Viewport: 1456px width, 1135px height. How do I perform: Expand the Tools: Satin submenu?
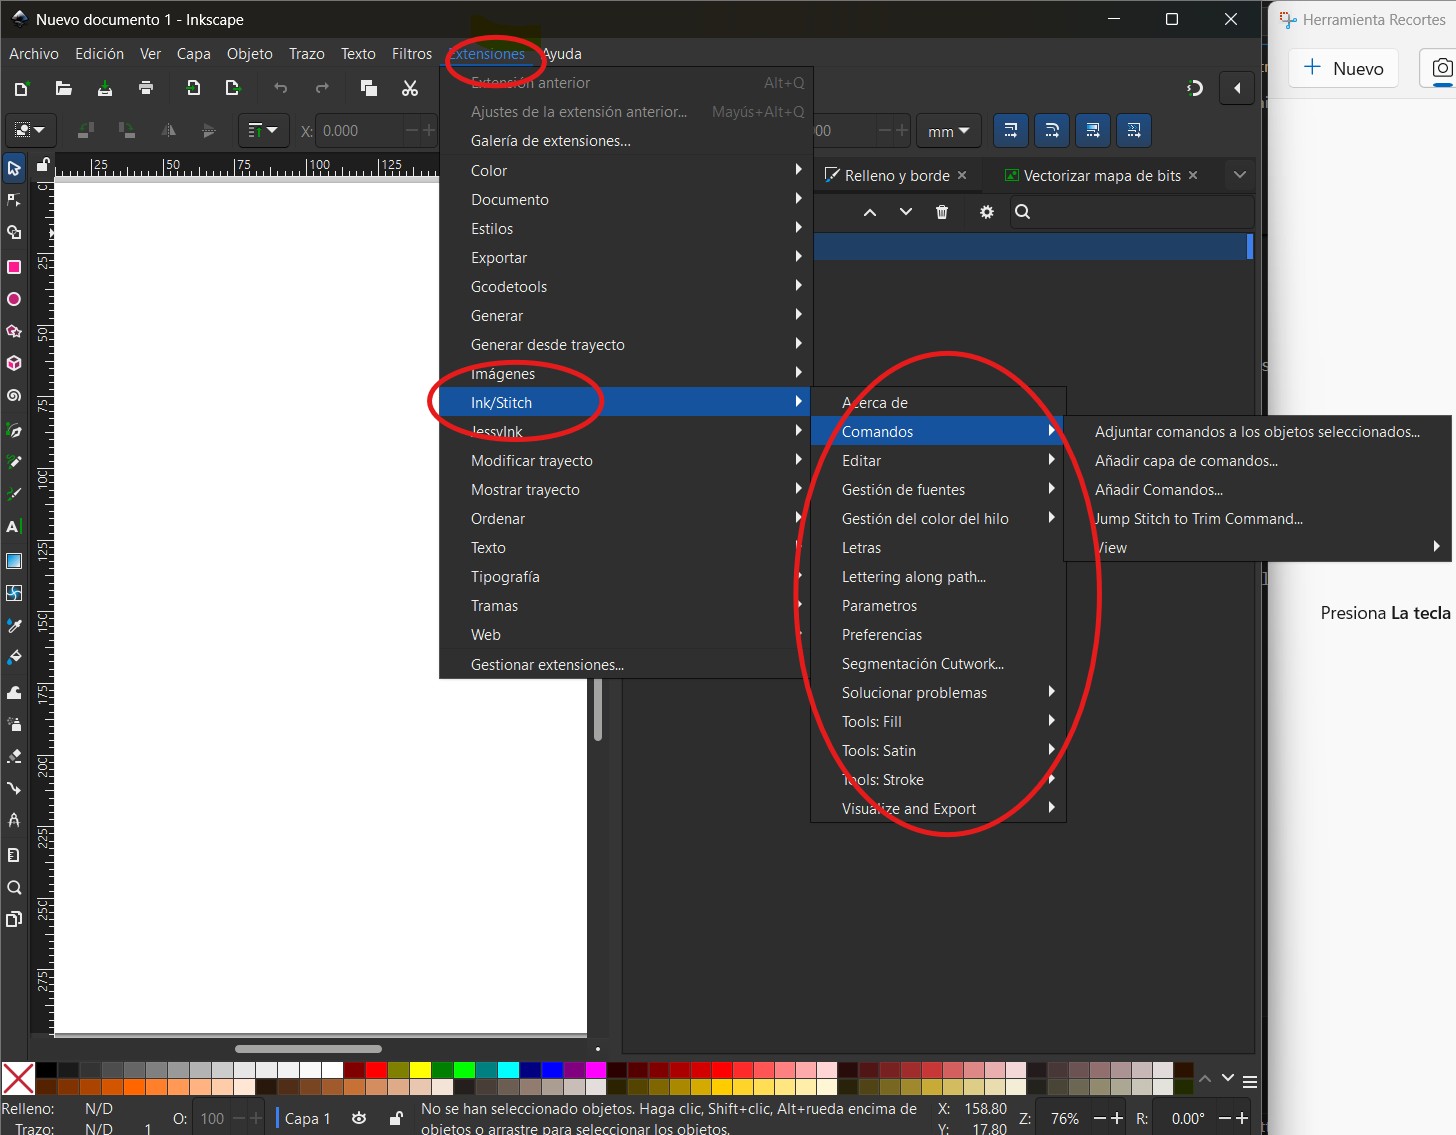937,750
